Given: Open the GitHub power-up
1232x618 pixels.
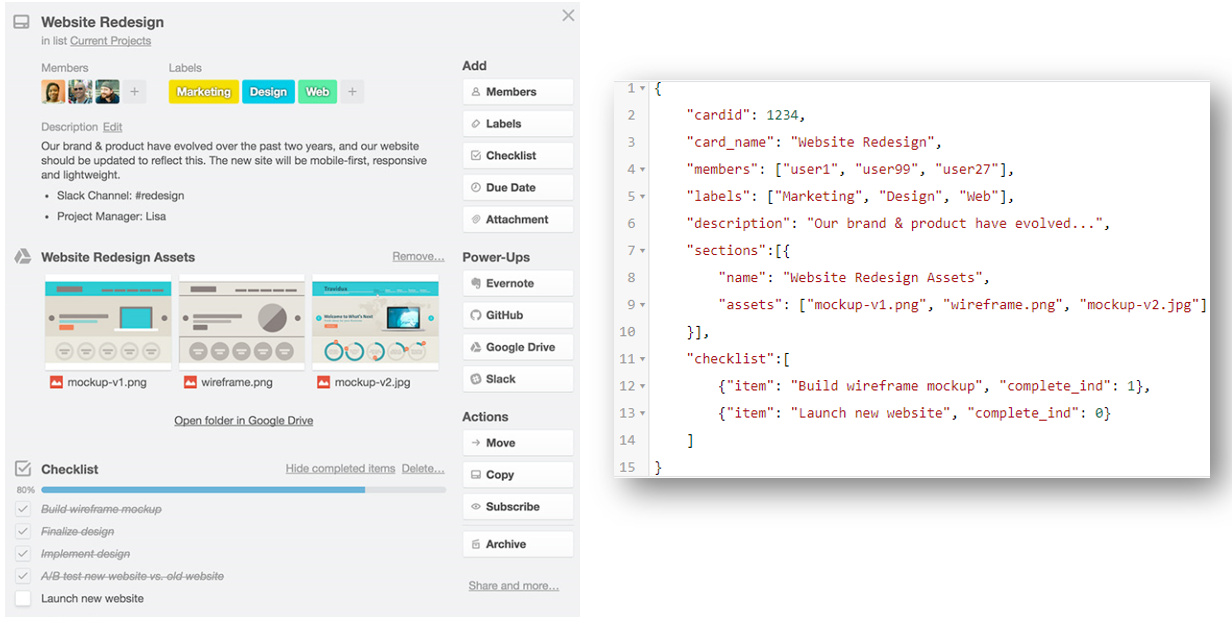Looking at the screenshot, I should pyautogui.click(x=517, y=315).
